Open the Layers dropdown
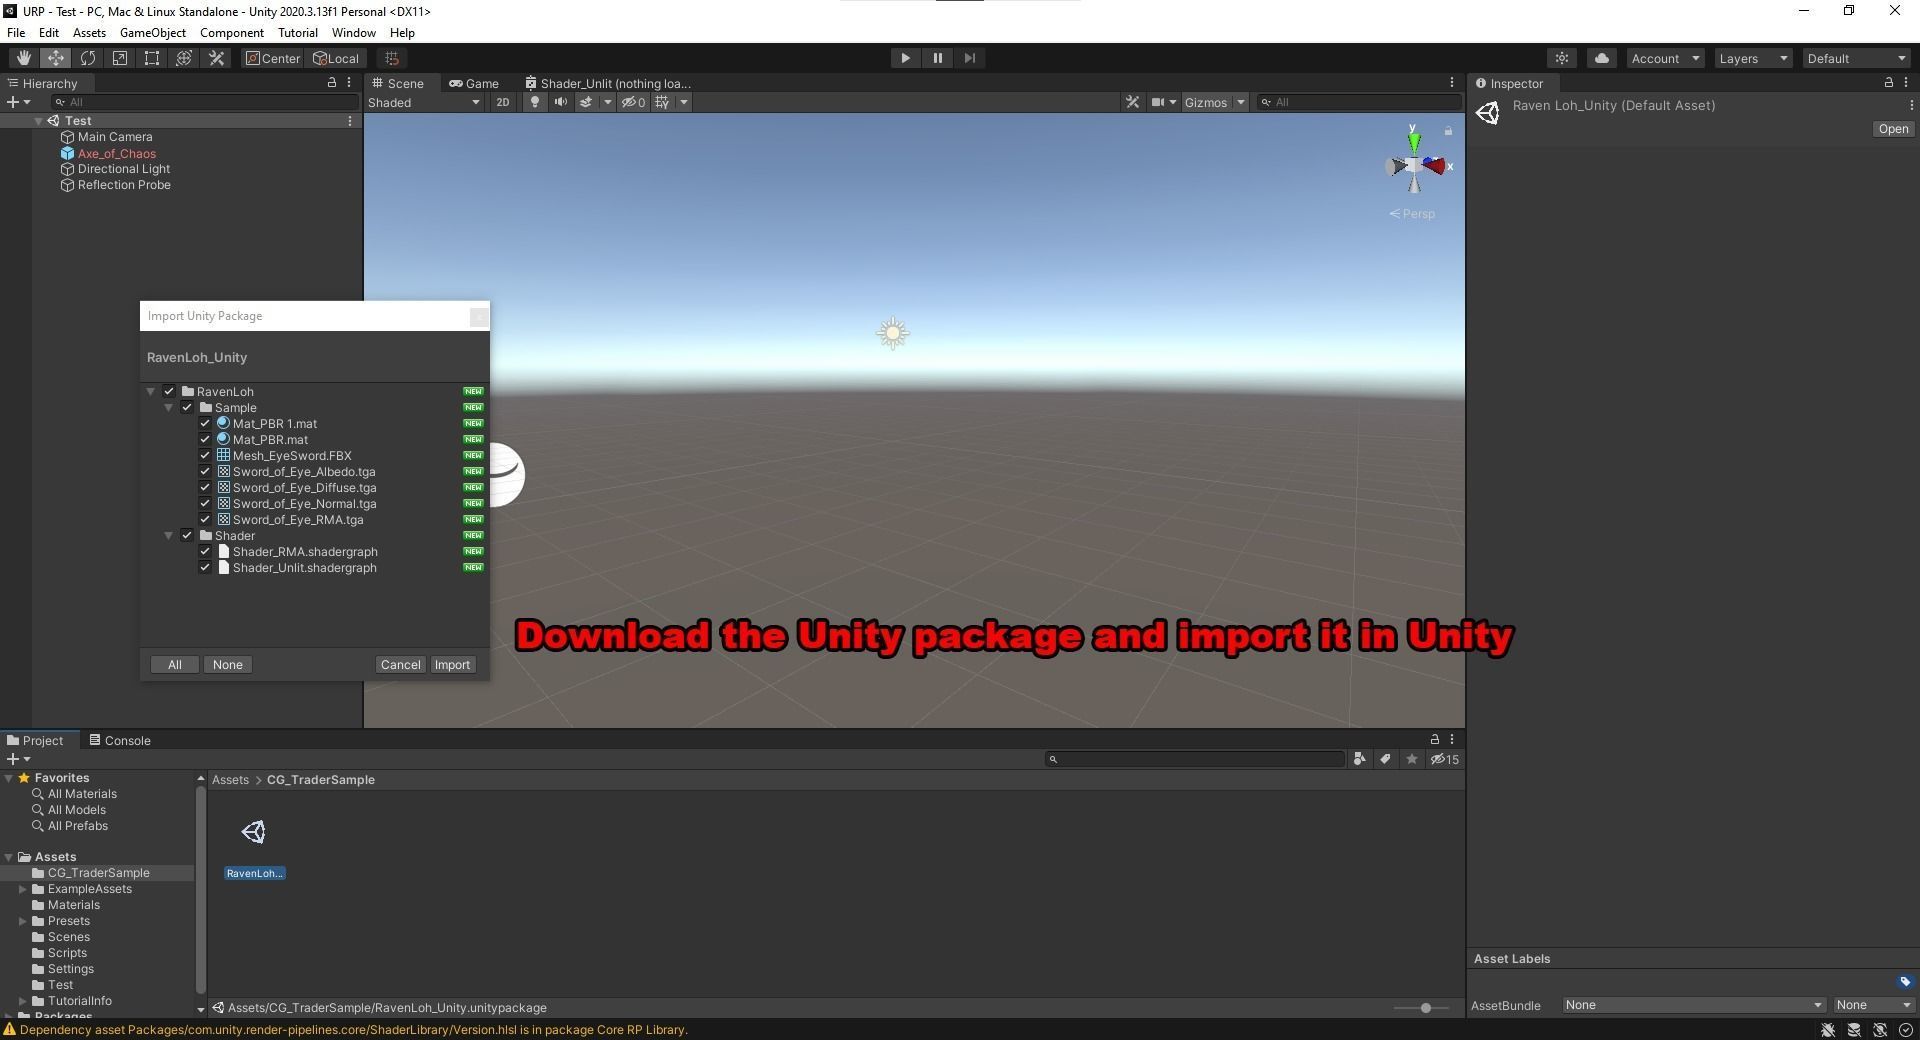The height and width of the screenshot is (1040, 1920). 1752,58
